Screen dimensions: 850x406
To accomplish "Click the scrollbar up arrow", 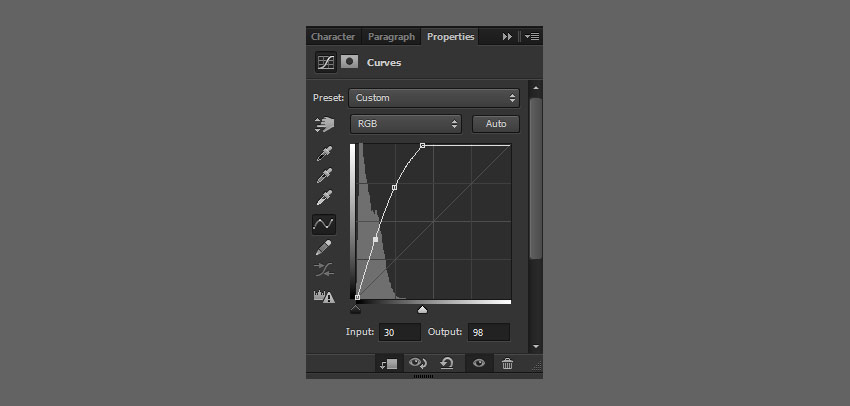I will pos(536,88).
